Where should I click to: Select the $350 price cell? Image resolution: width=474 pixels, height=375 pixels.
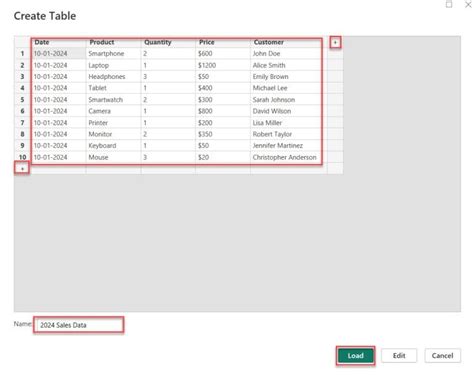pos(223,134)
